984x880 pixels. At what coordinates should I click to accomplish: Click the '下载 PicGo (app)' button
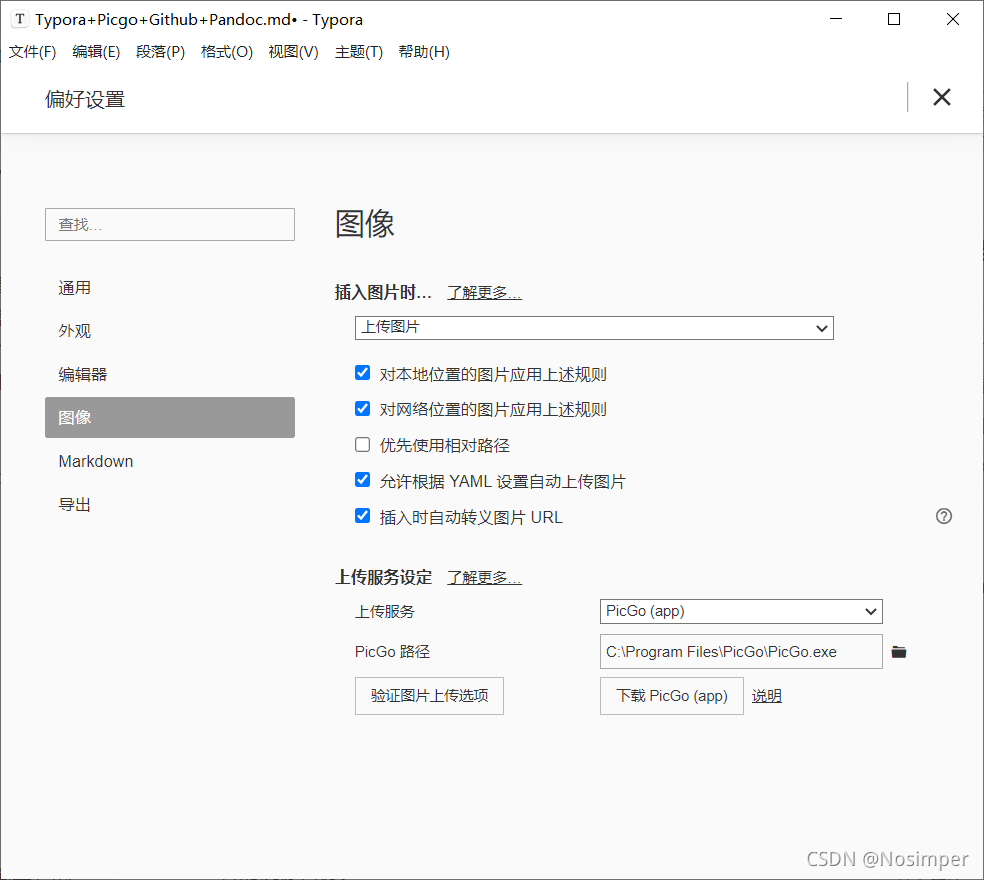(x=671, y=695)
